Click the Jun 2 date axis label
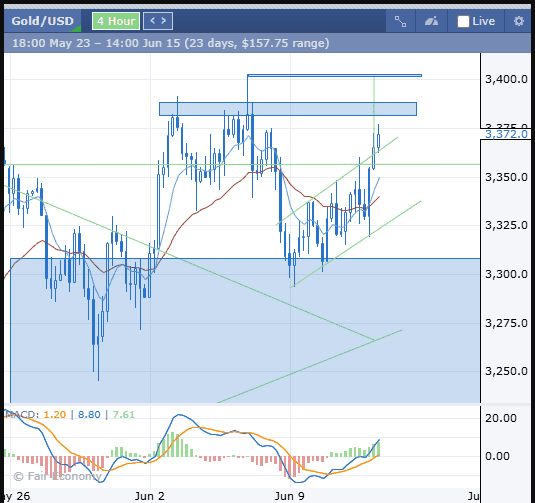The height and width of the screenshot is (503, 535). click(x=149, y=496)
